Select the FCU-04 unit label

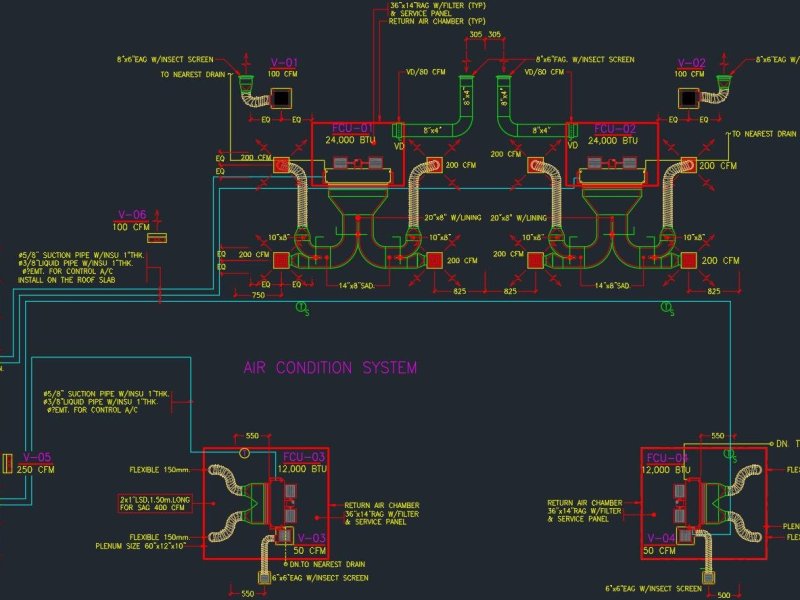tap(667, 457)
